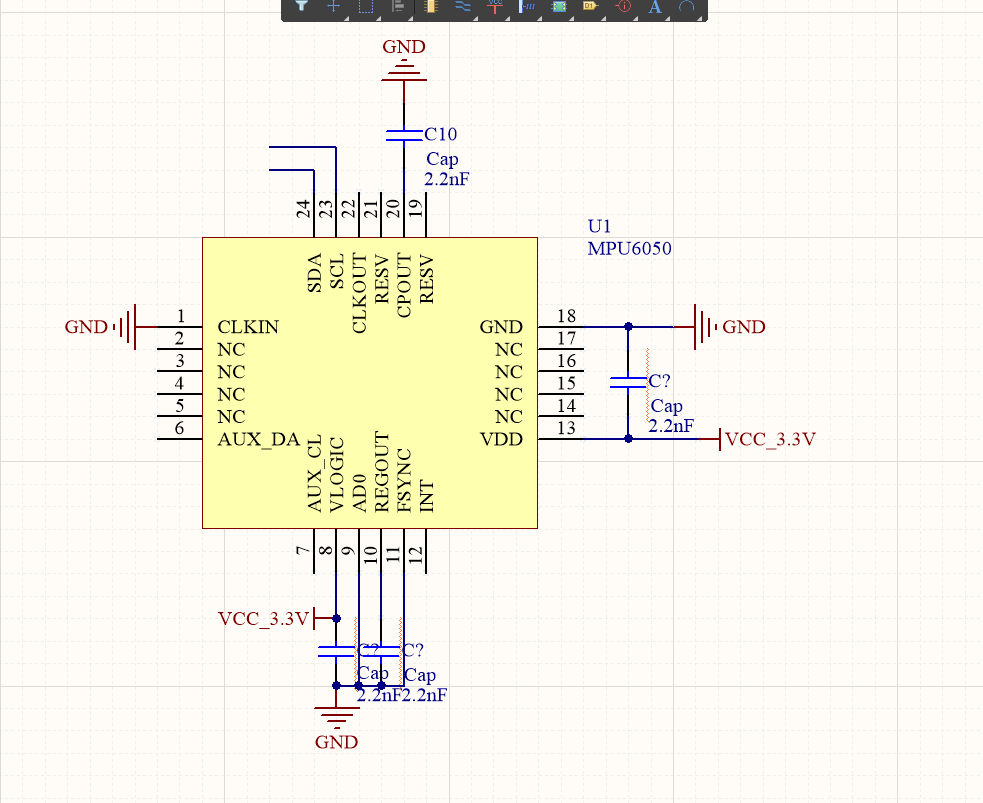Select VCC_3.3V port on pin 13 wire
The height and width of the screenshot is (803, 983).
pyautogui.click(x=757, y=439)
